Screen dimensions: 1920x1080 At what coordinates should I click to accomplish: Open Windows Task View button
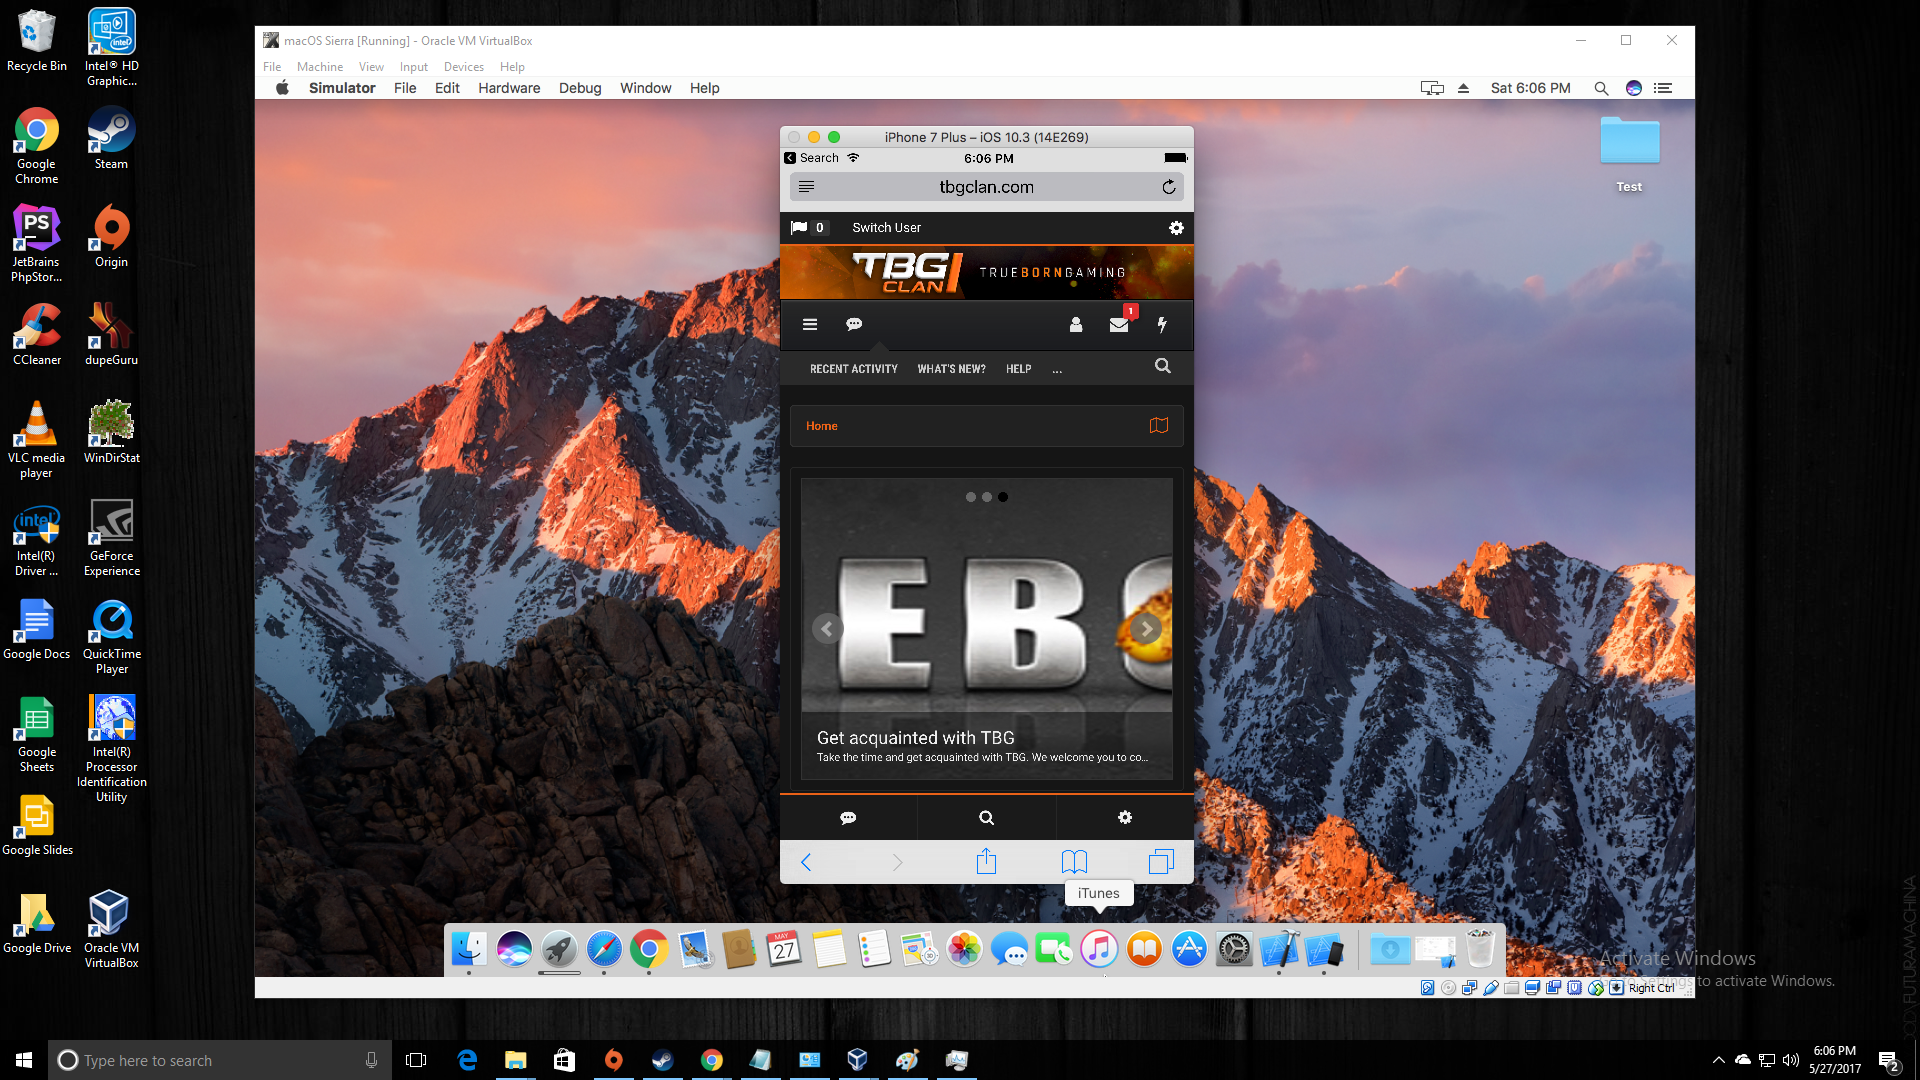416,1060
